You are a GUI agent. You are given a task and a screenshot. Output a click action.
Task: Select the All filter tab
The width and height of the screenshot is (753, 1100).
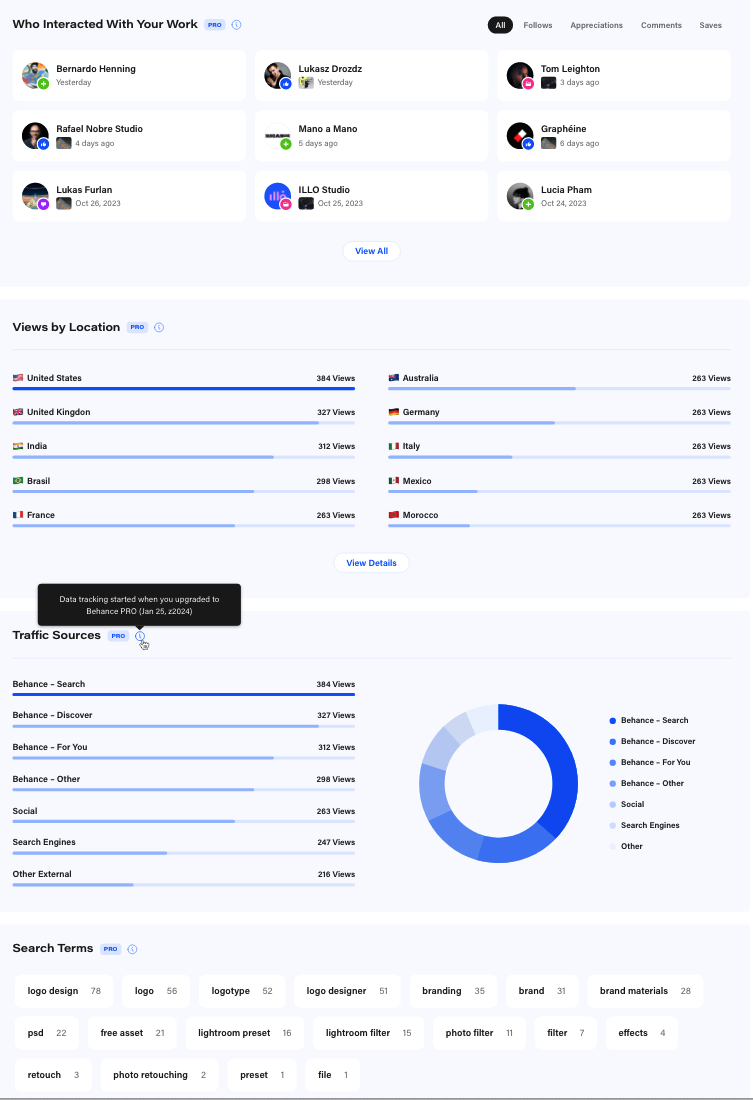click(500, 25)
